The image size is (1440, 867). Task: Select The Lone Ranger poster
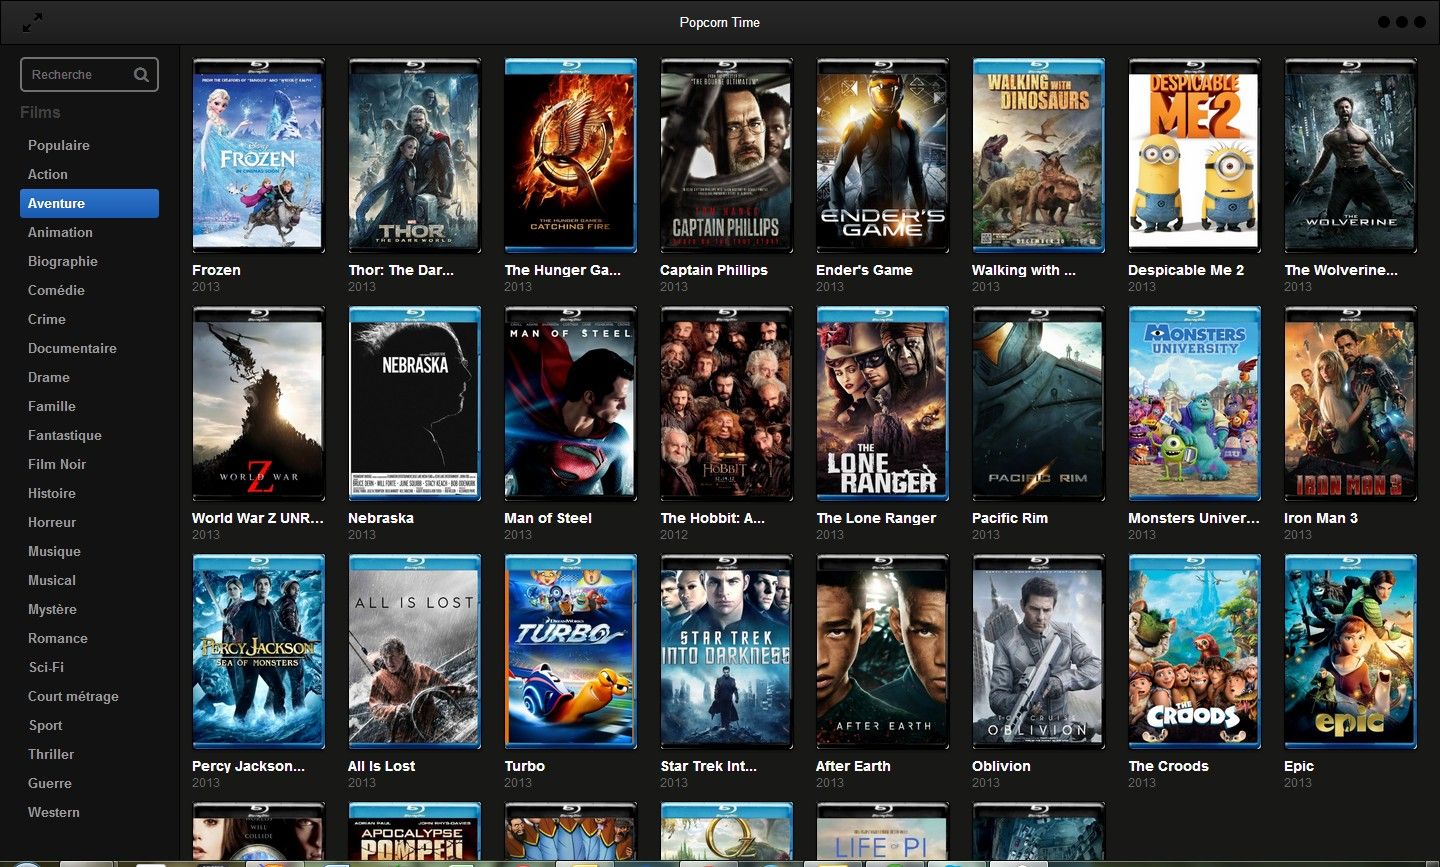[x=882, y=403]
